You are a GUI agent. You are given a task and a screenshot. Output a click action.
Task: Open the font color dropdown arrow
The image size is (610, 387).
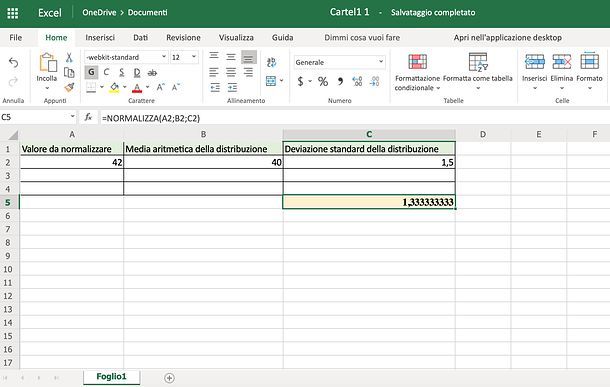[x=147, y=87]
